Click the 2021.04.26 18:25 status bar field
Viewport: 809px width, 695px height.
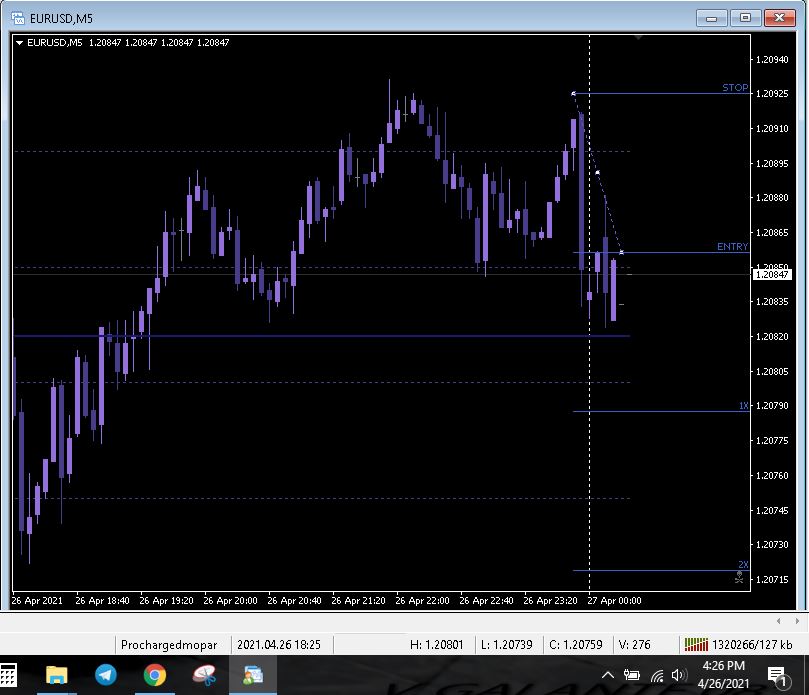[x=279, y=645]
